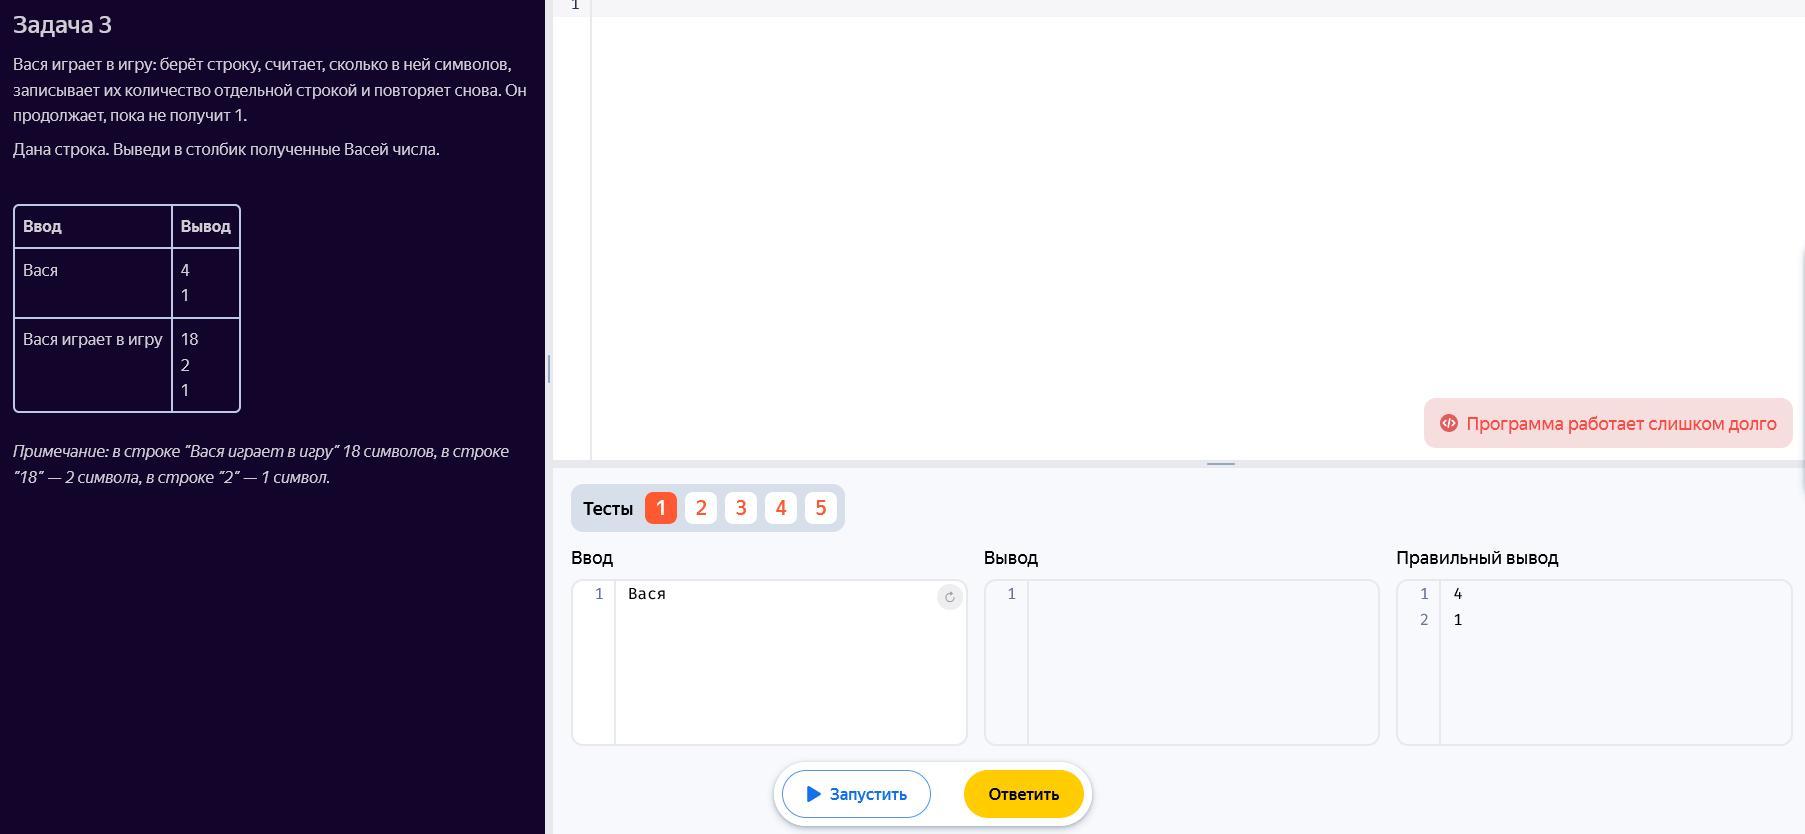
Task: Run the program with Запустить button
Action: tap(856, 794)
